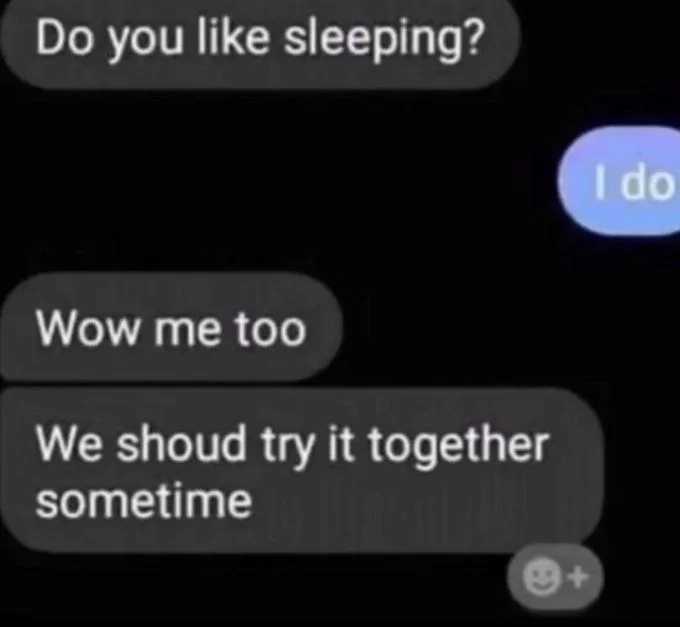Select the blue "I do" sent message

coord(619,180)
